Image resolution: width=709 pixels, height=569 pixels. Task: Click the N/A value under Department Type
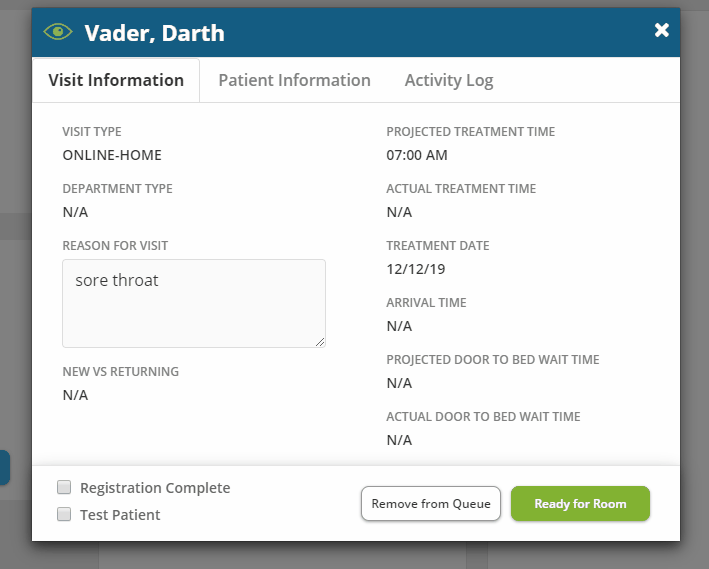(x=75, y=212)
